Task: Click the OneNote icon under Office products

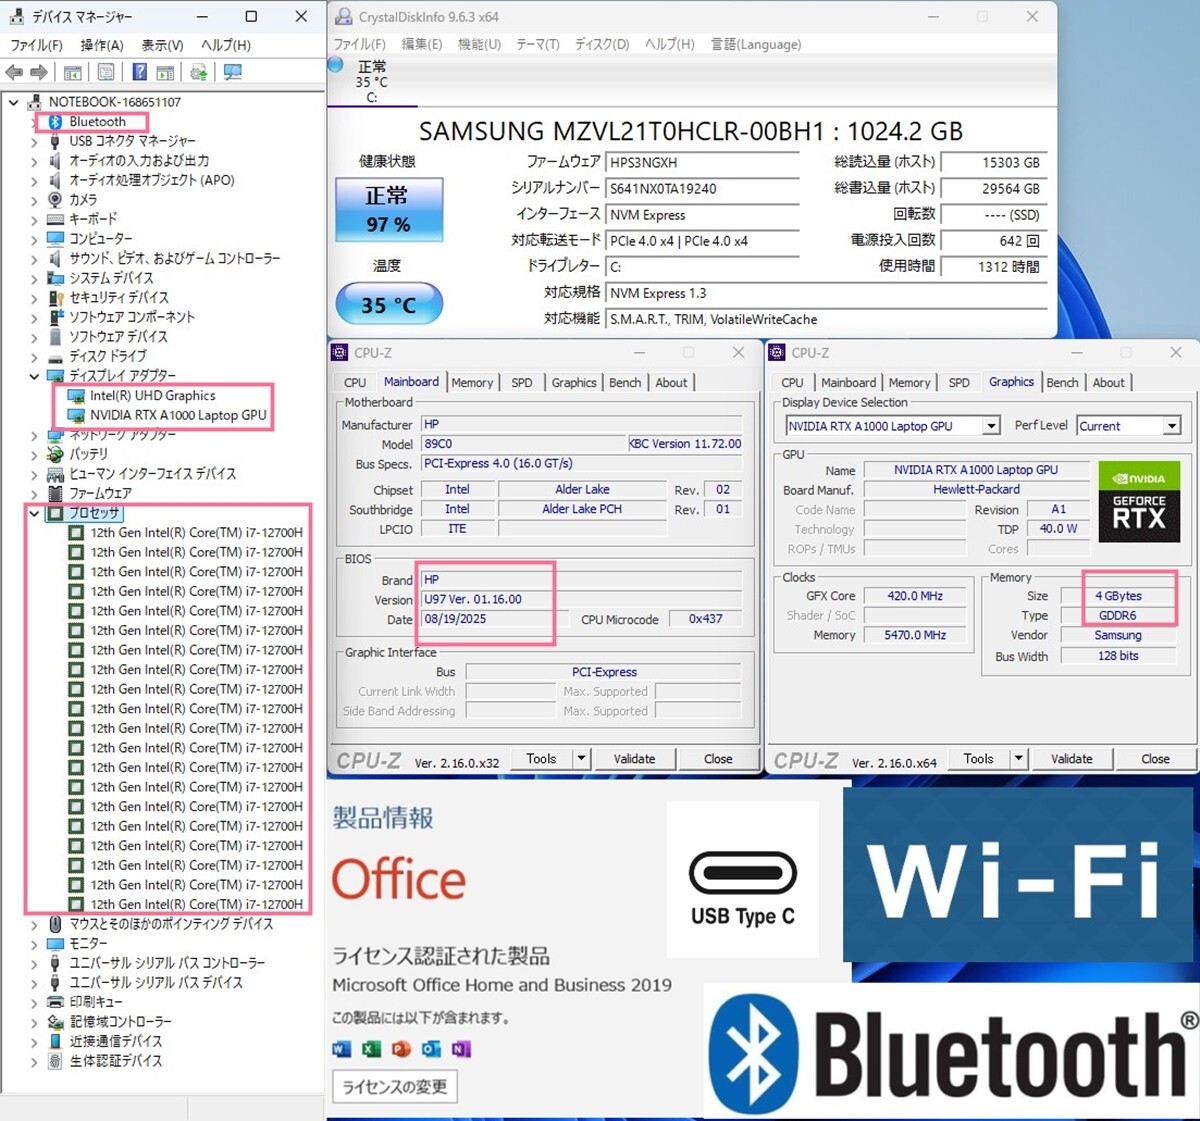Action: (x=461, y=1049)
